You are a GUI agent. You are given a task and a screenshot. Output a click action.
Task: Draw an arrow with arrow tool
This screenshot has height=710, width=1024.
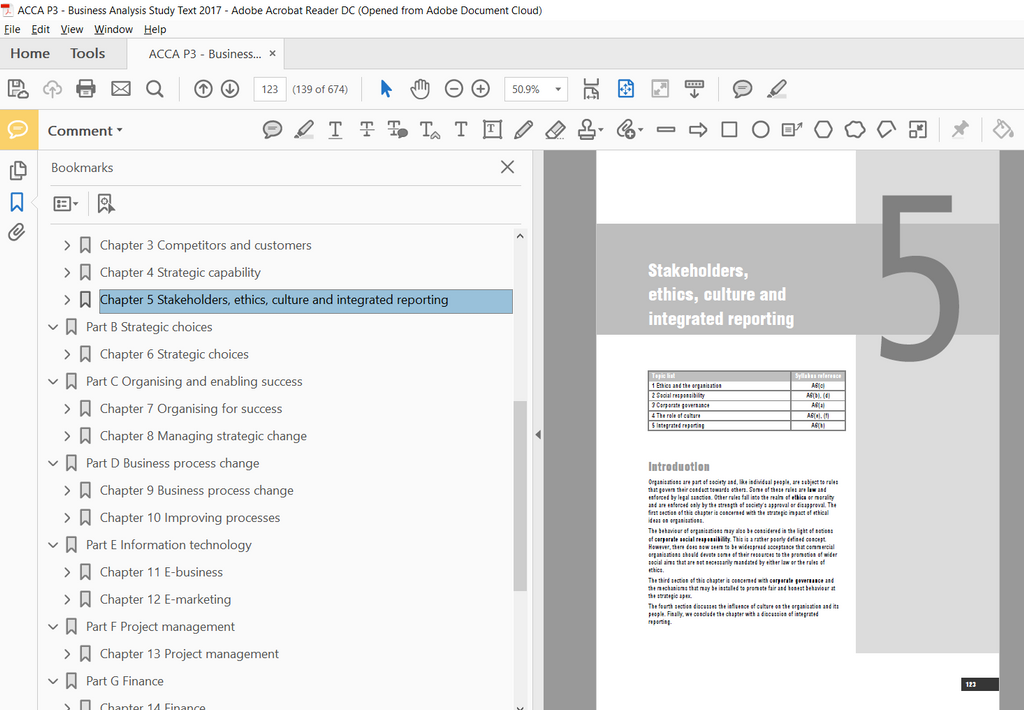point(698,130)
